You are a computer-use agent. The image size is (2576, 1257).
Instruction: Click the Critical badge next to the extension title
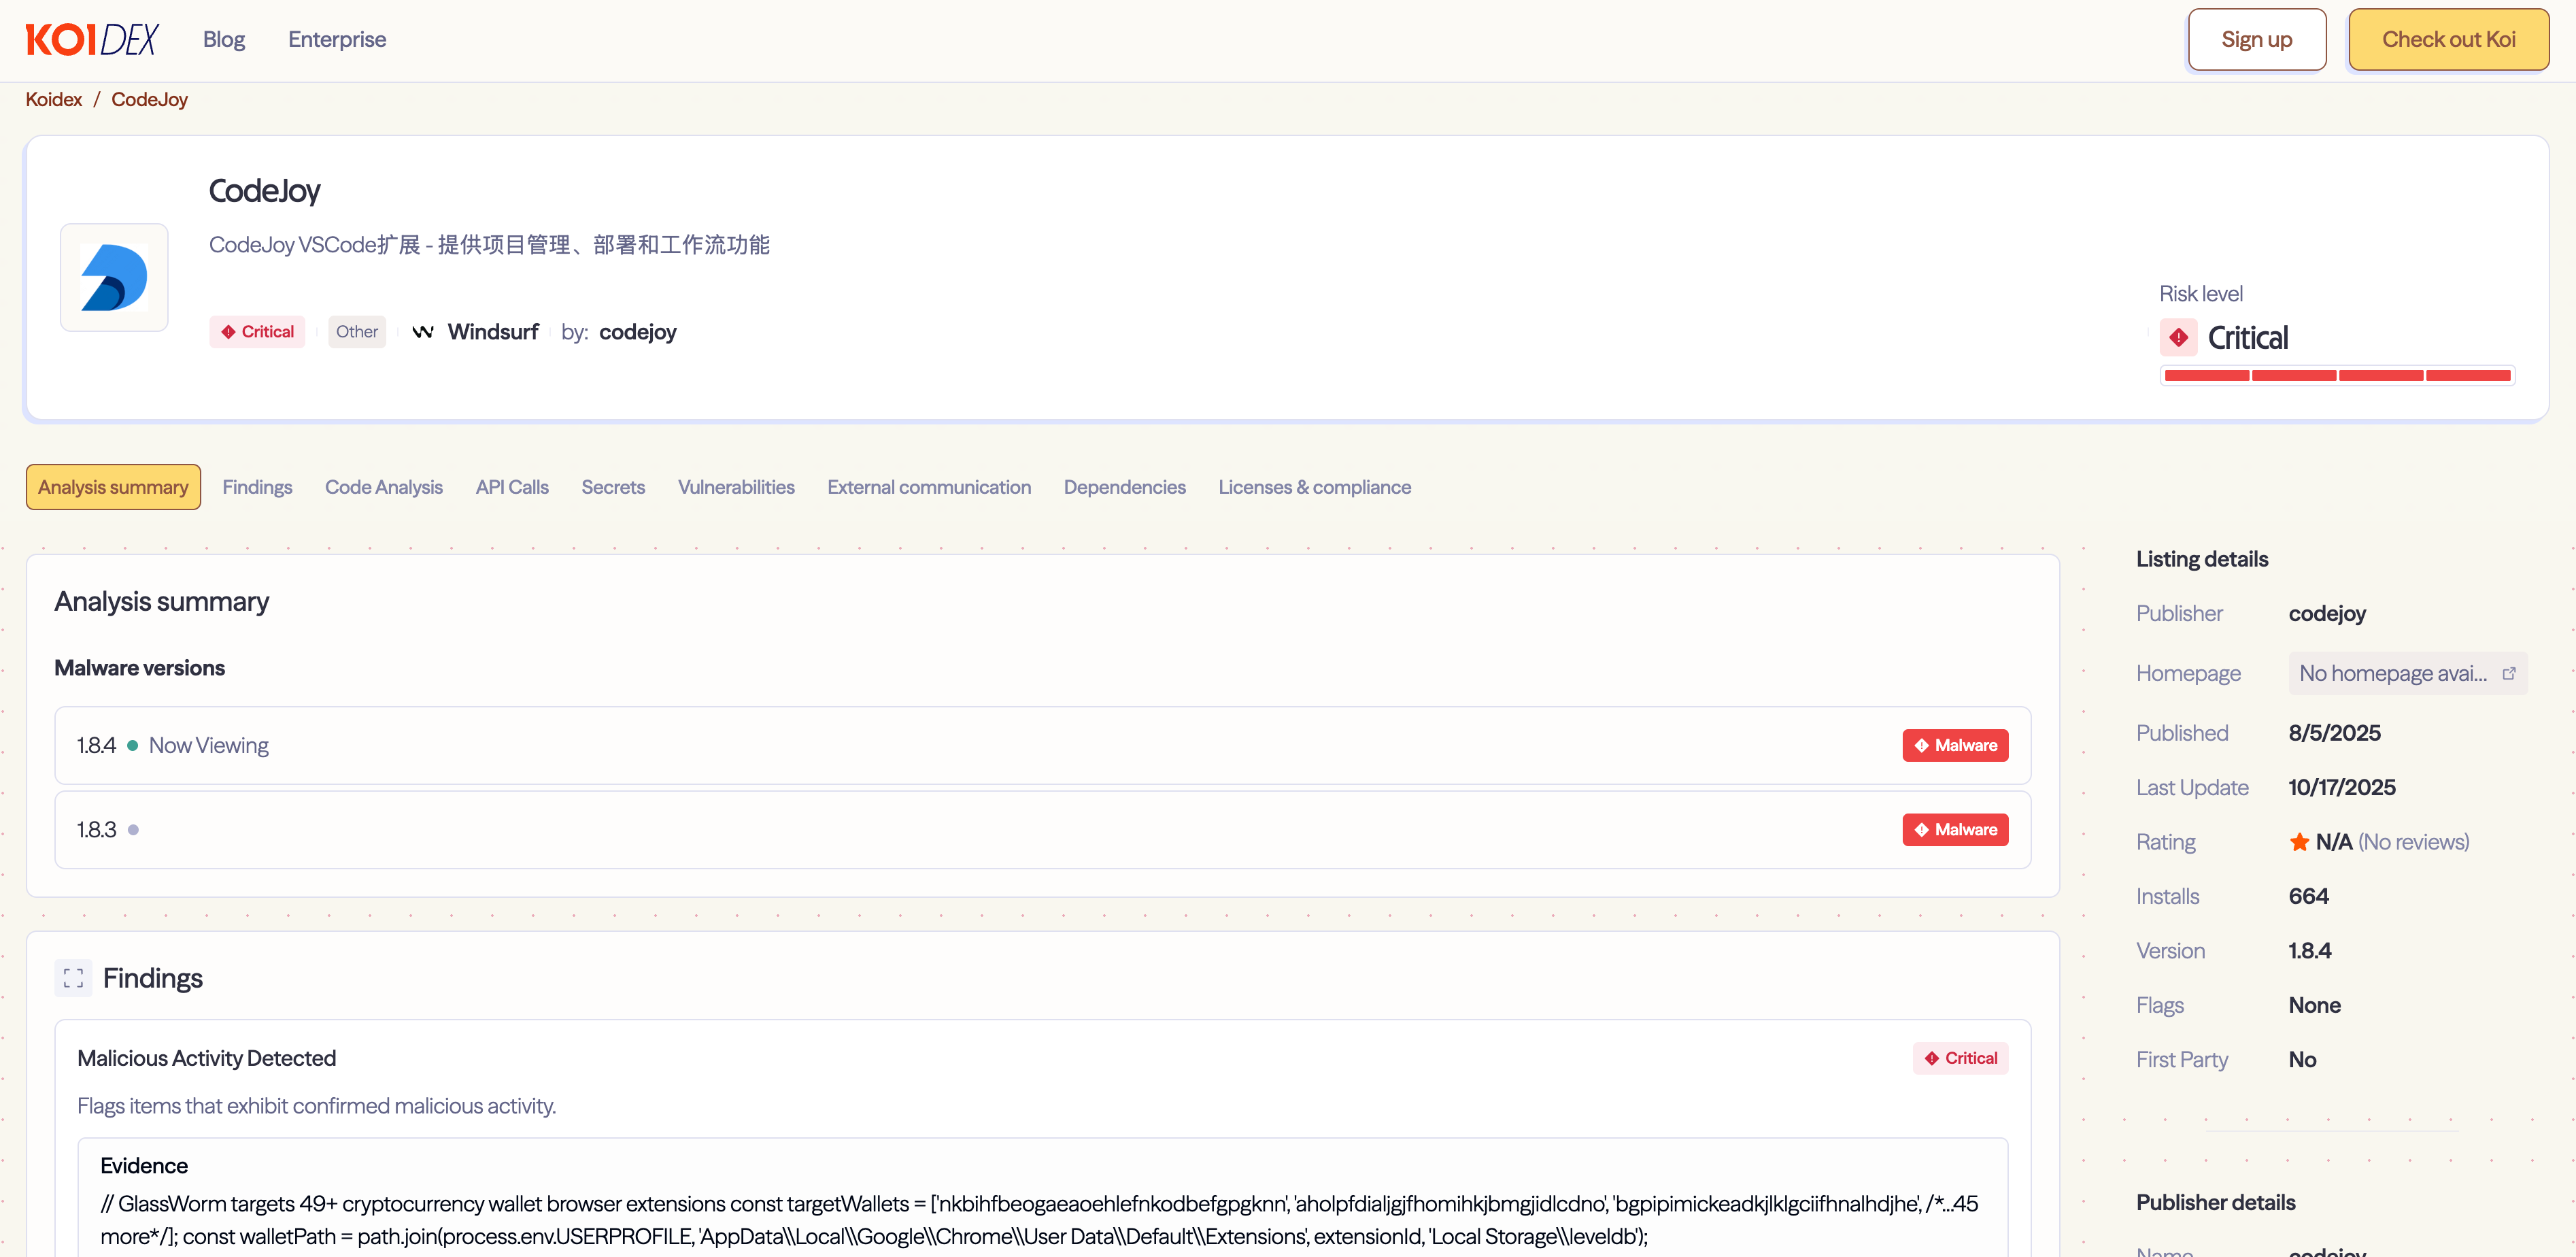[257, 331]
